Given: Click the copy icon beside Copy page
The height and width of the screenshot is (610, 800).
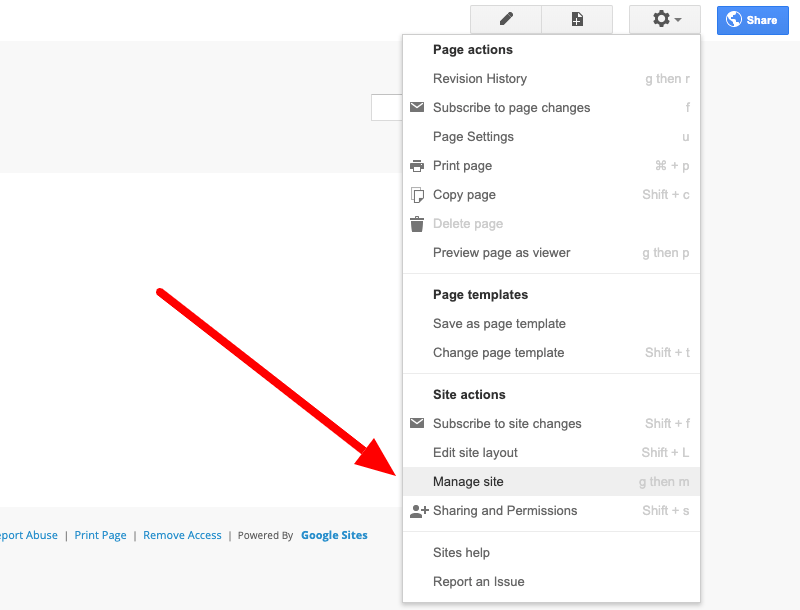Looking at the screenshot, I should [x=417, y=194].
